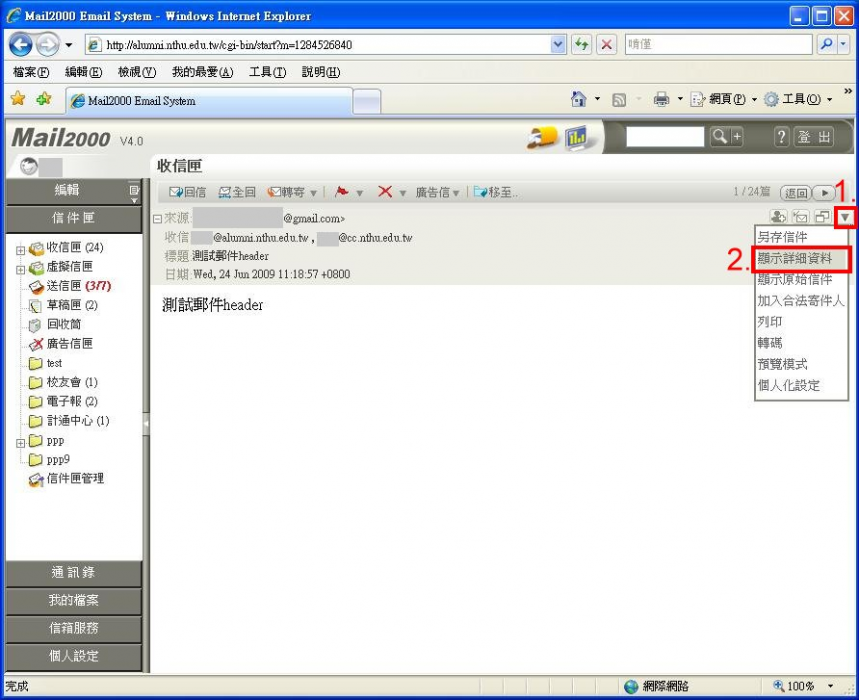Image resolution: width=859 pixels, height=700 pixels.
Task: Click the 登出 logout button
Action: point(814,138)
